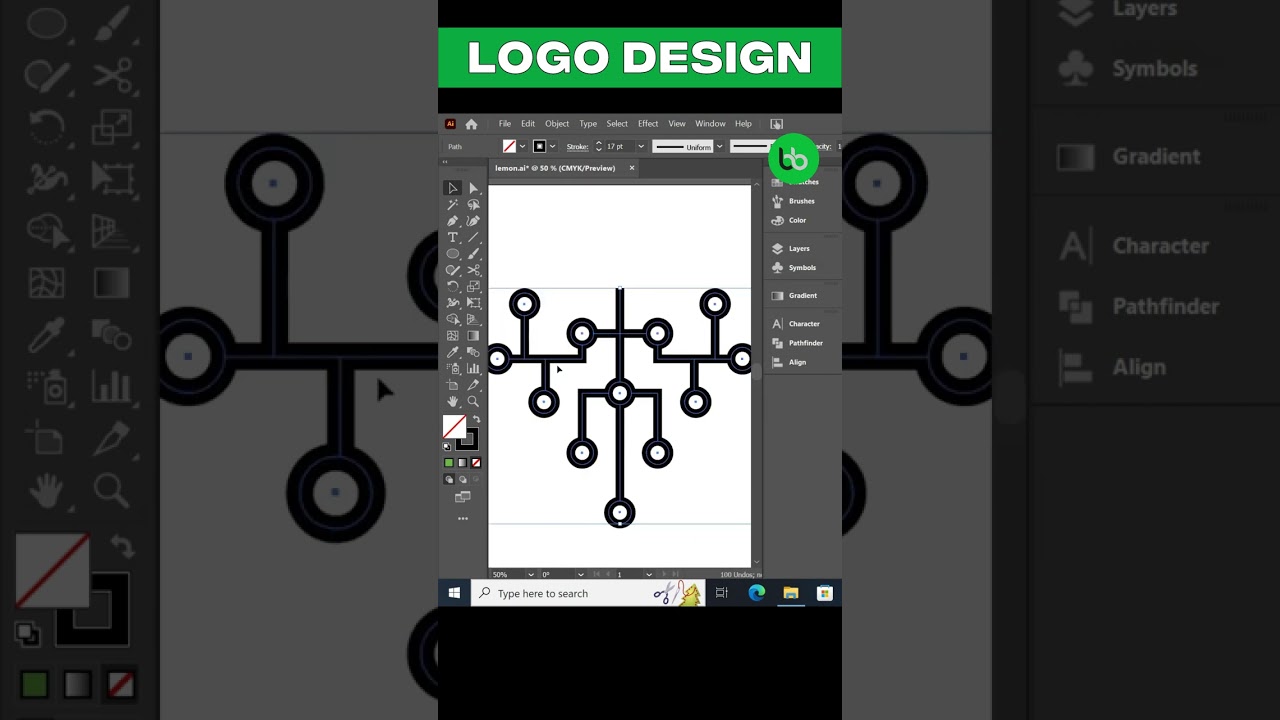1280x720 pixels.
Task: Select the Mesh tool
Action: (x=452, y=335)
